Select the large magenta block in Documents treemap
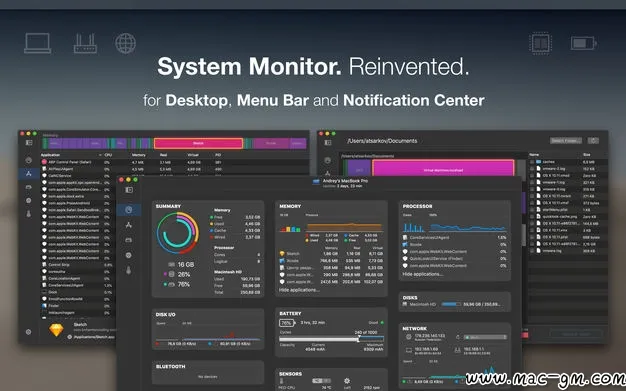This screenshot has width=626, height=391. [443, 169]
